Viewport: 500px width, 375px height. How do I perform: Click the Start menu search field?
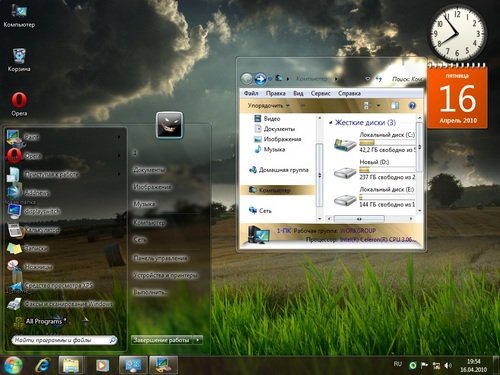[x=64, y=340]
